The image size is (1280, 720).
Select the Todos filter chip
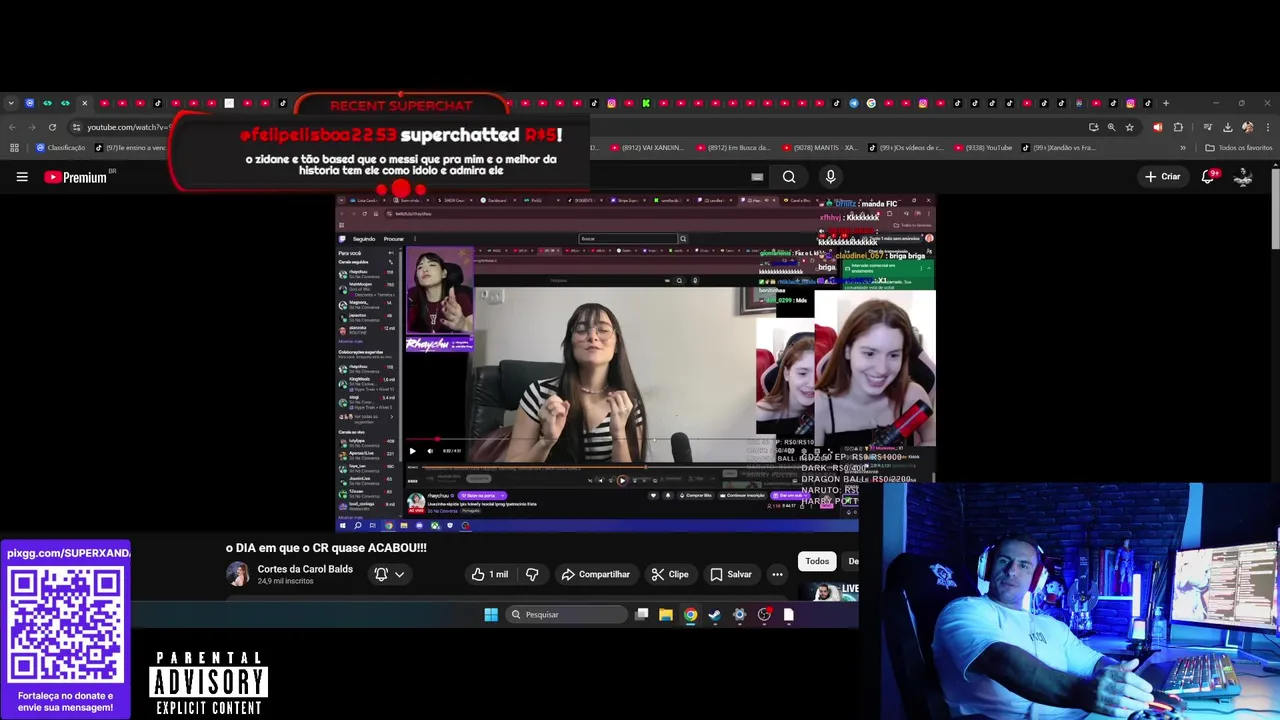(x=817, y=561)
